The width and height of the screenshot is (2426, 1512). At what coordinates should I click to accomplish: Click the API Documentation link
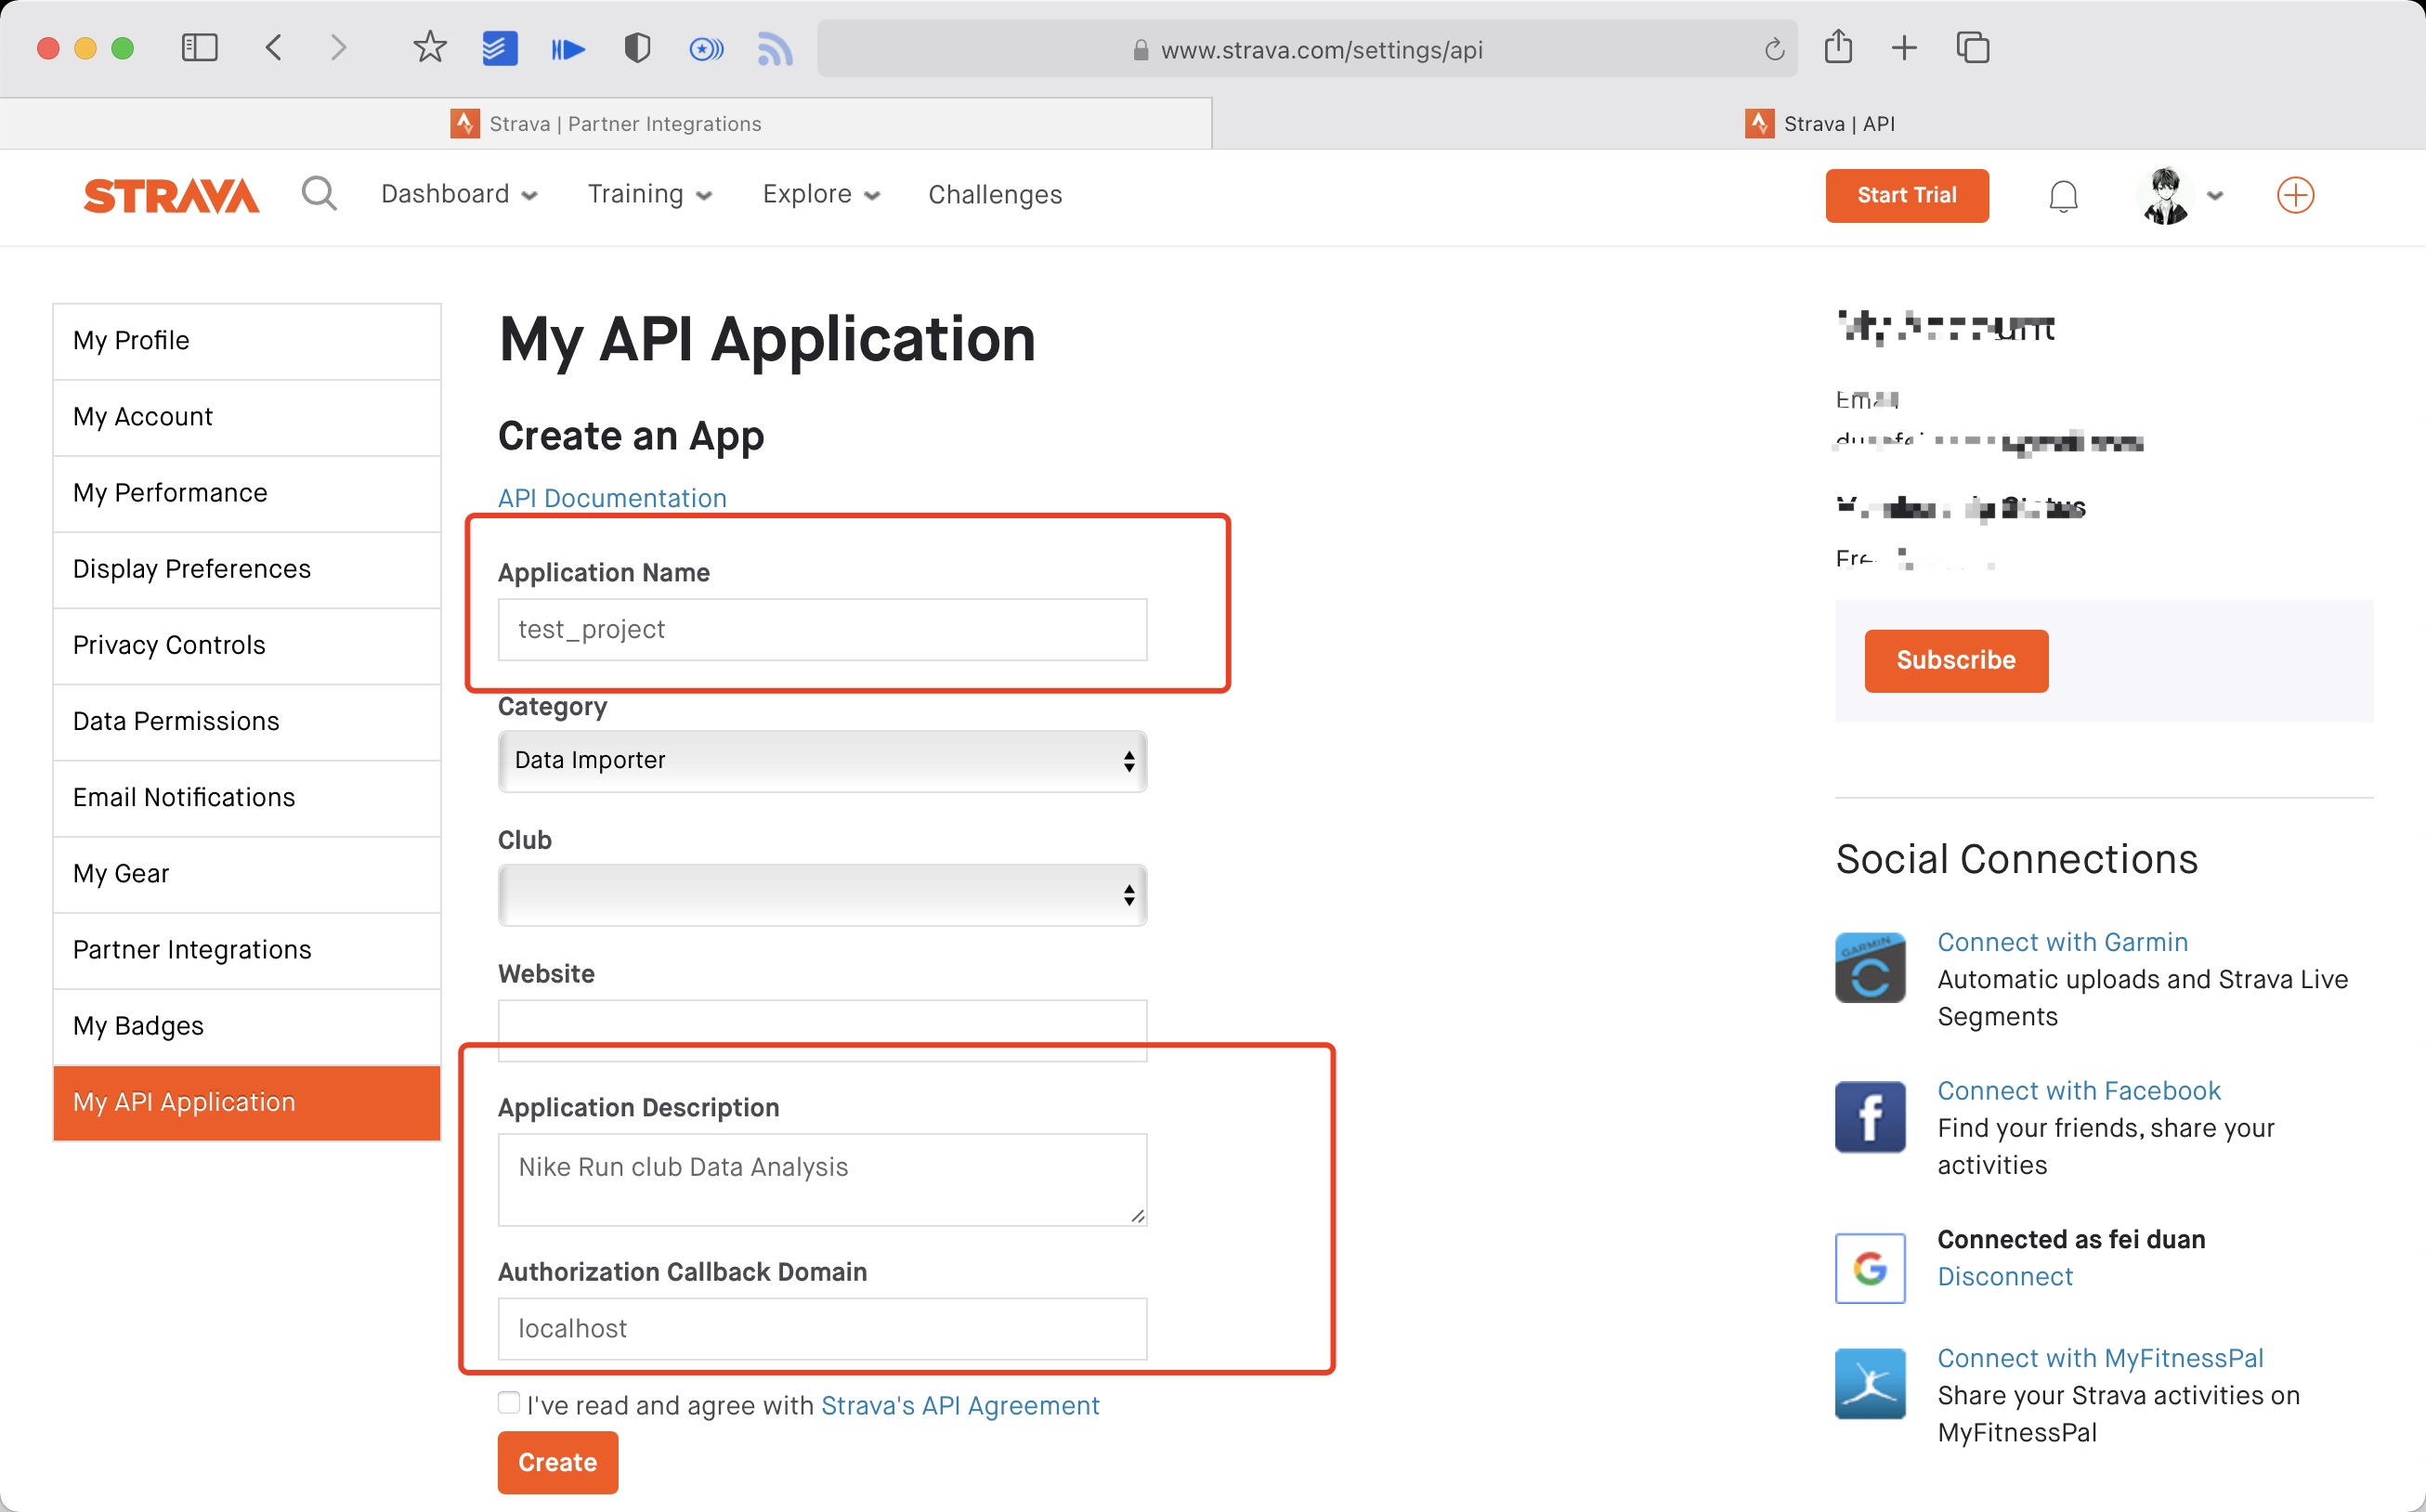611,498
